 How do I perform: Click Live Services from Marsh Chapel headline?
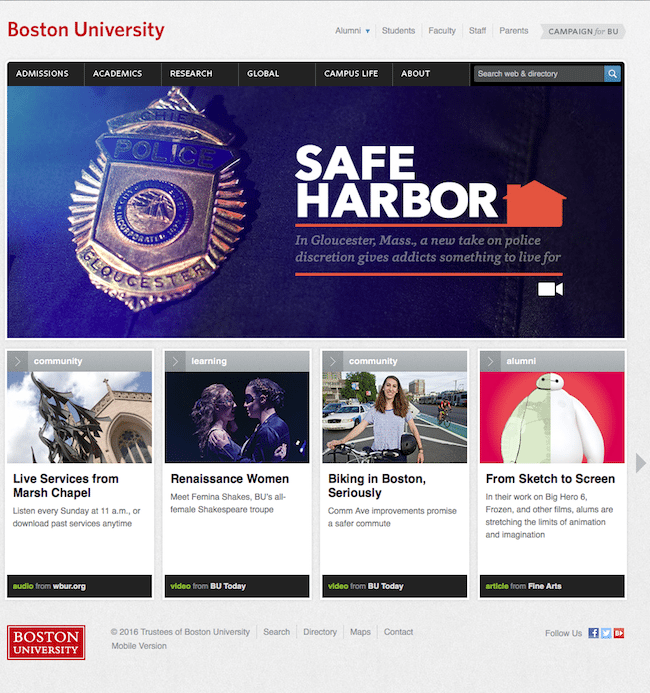tap(66, 486)
